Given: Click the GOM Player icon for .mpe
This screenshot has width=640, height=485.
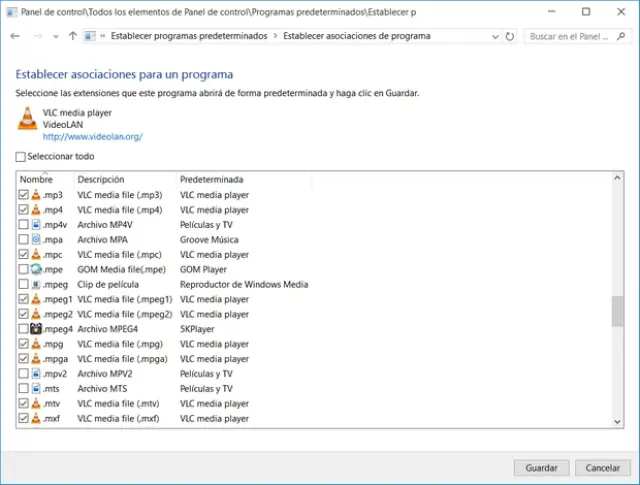Looking at the screenshot, I should 36,270.
